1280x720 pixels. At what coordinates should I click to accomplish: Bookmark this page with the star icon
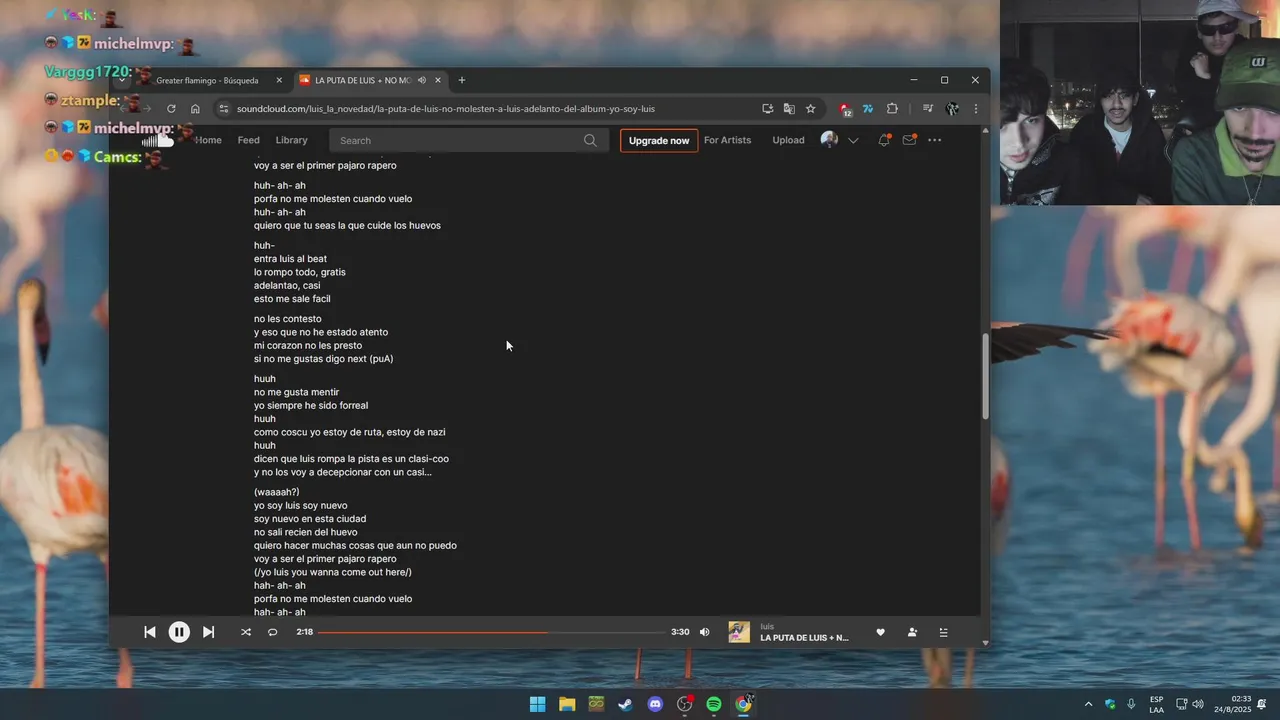[811, 109]
